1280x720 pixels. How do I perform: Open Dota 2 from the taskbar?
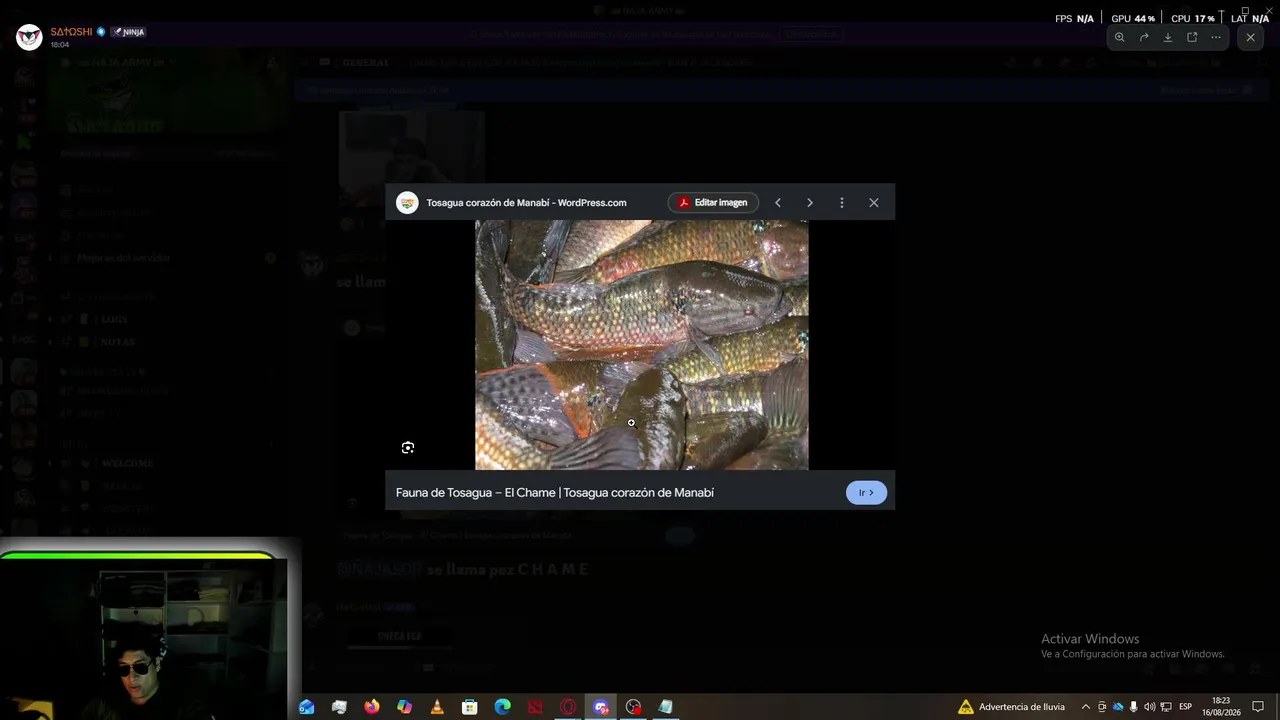pos(535,707)
